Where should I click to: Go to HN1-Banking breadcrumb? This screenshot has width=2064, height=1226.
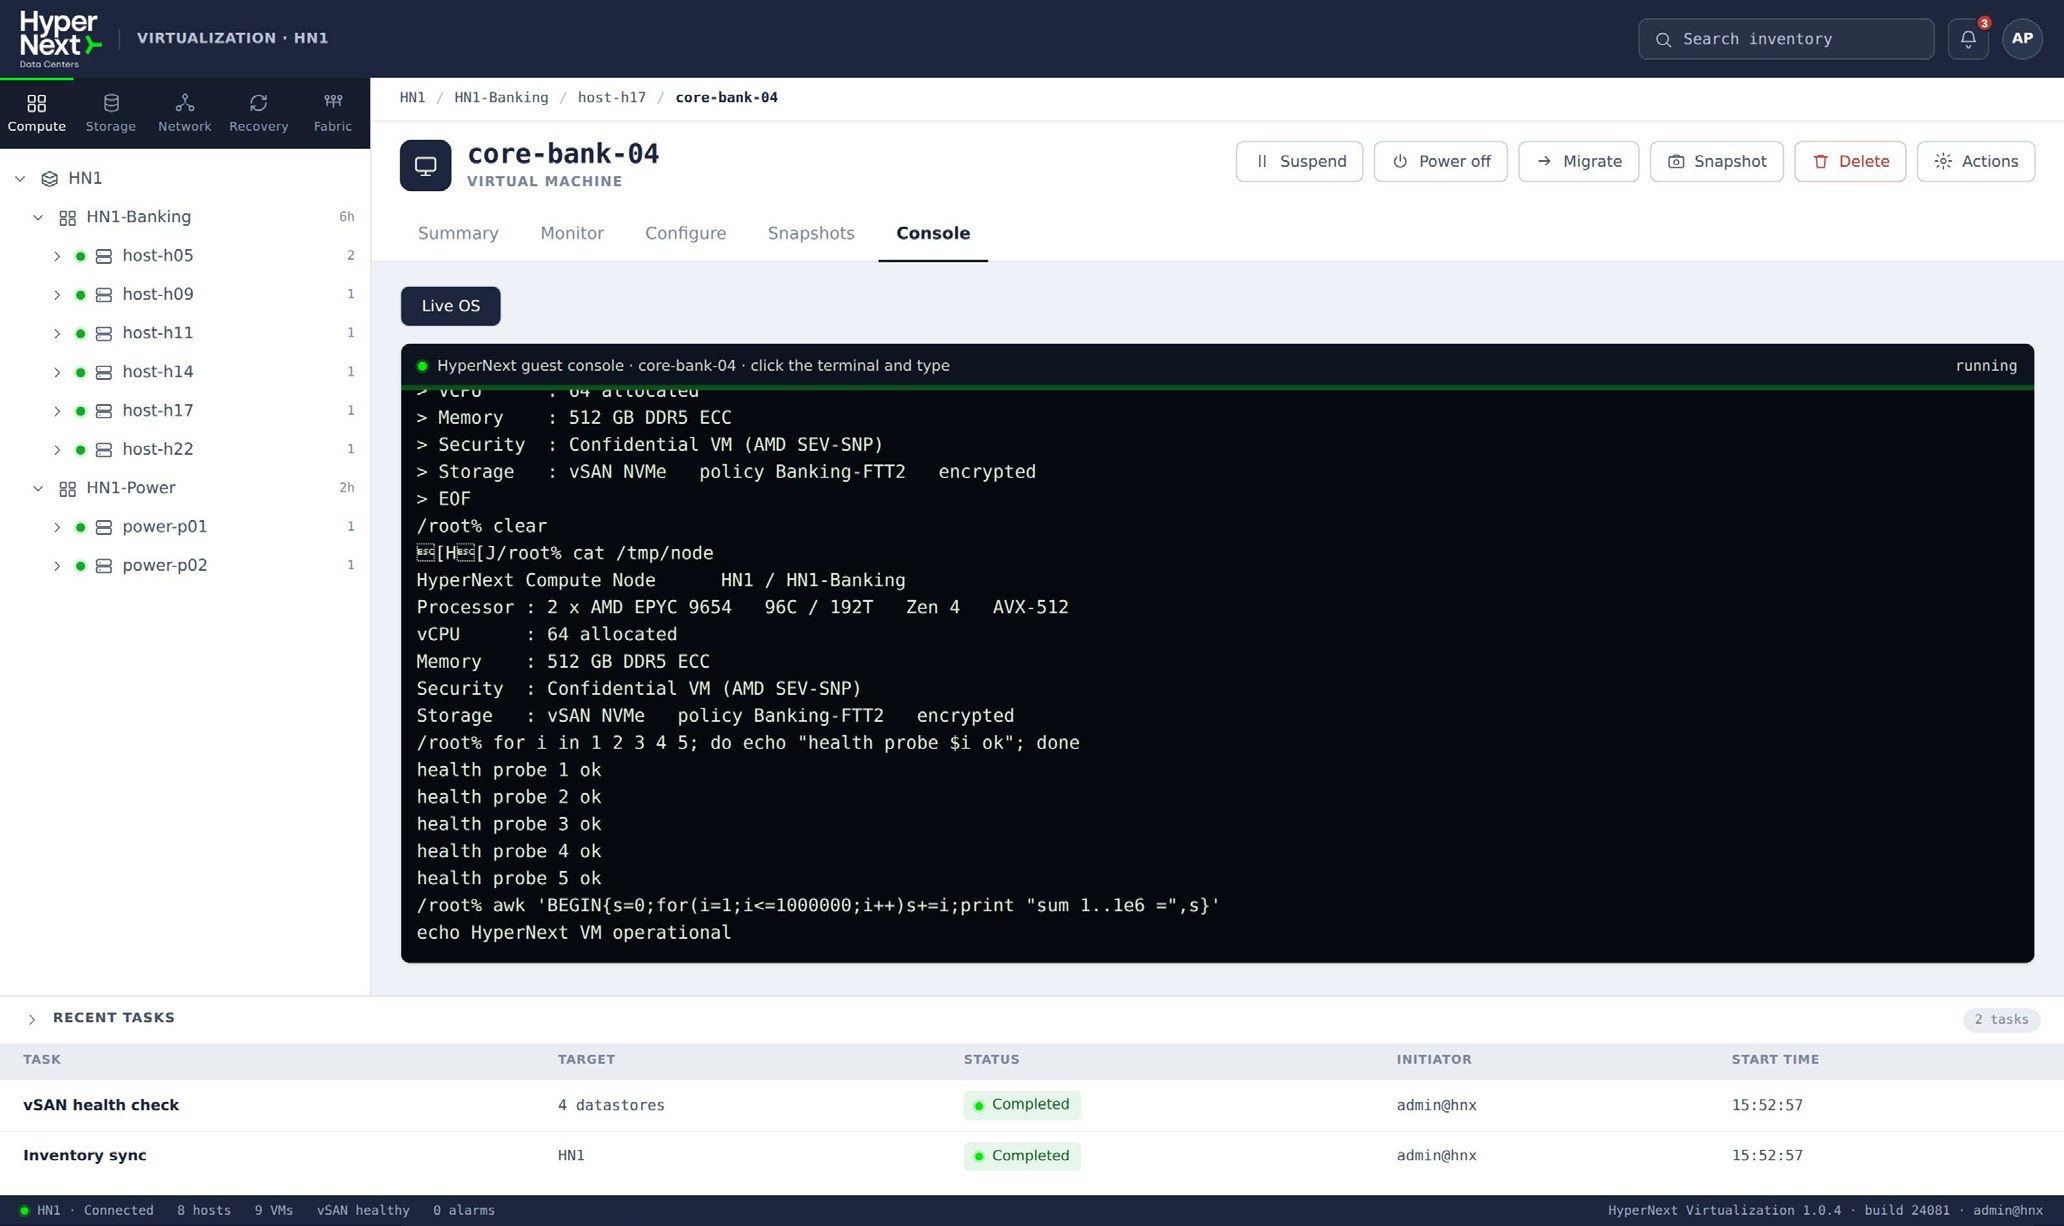[x=501, y=98]
